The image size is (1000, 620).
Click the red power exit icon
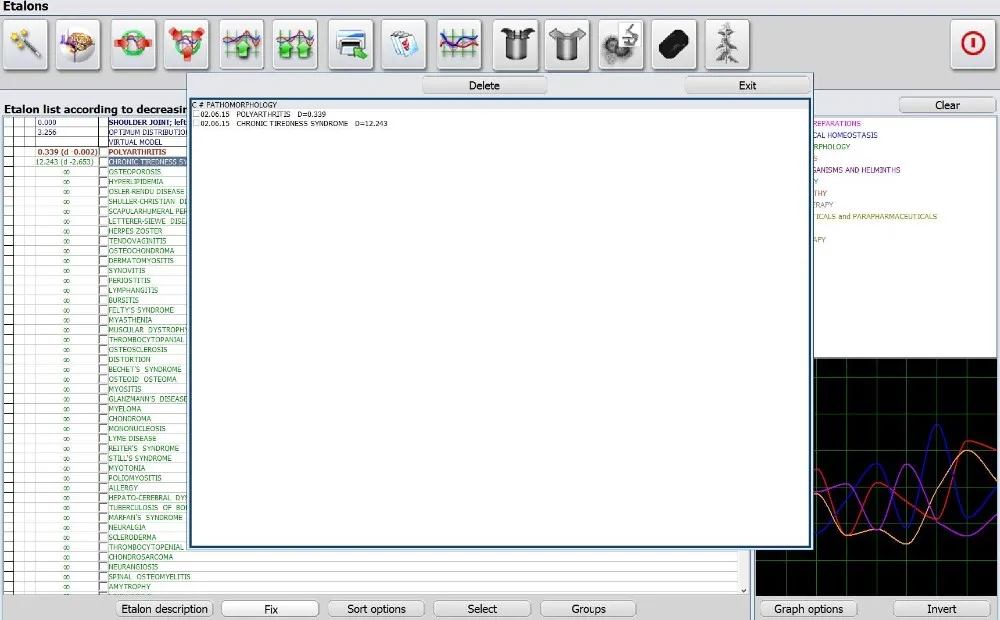973,44
